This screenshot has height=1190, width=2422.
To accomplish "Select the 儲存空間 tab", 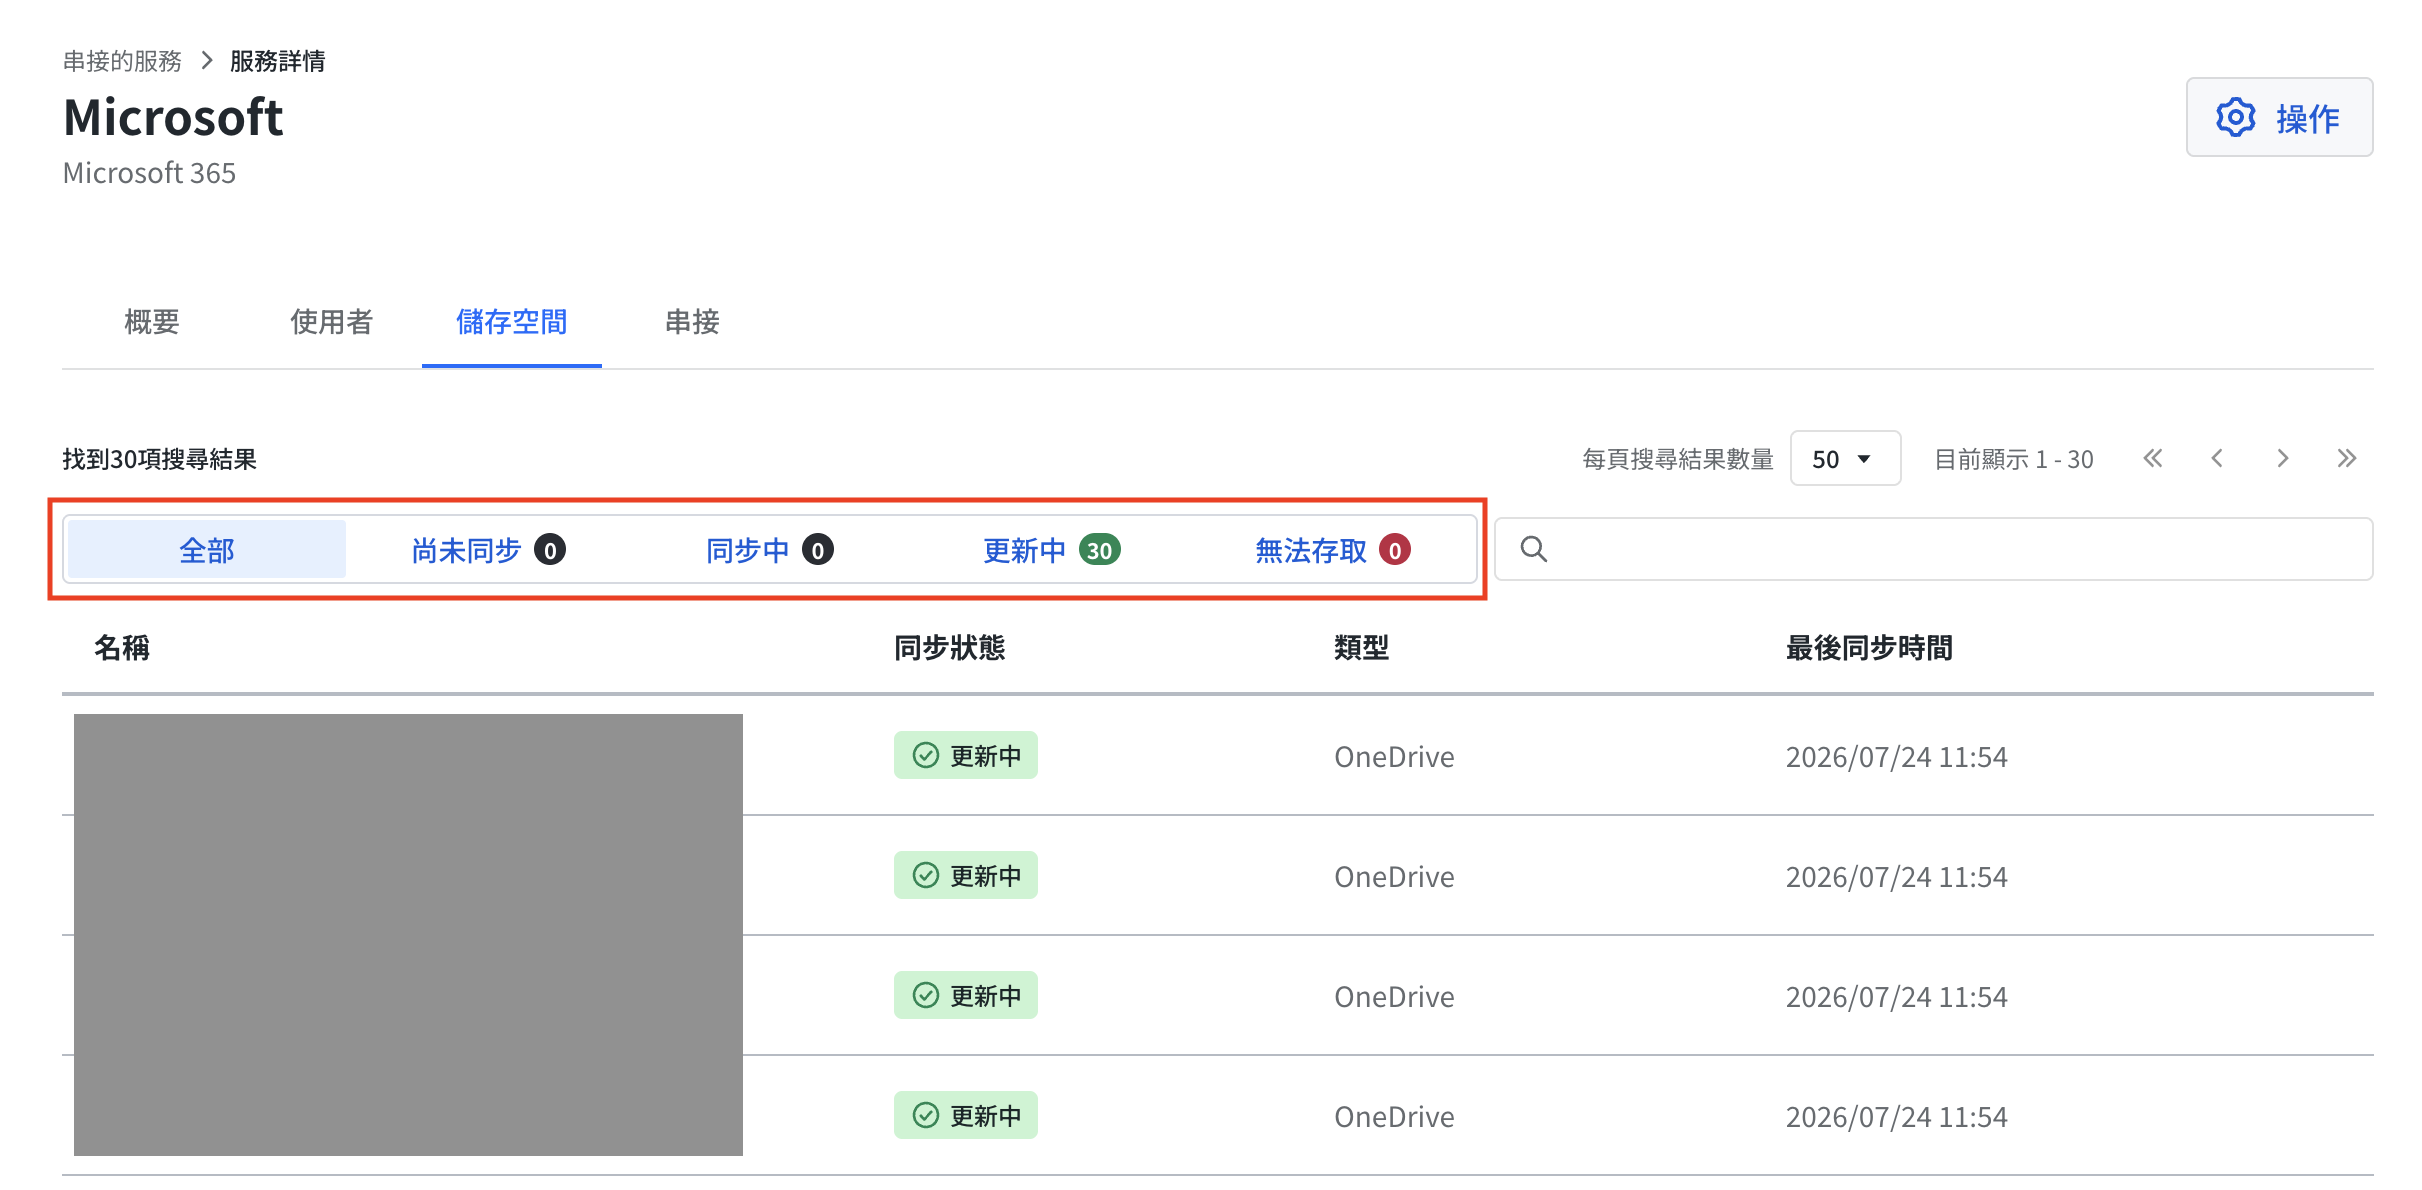I will point(511,322).
